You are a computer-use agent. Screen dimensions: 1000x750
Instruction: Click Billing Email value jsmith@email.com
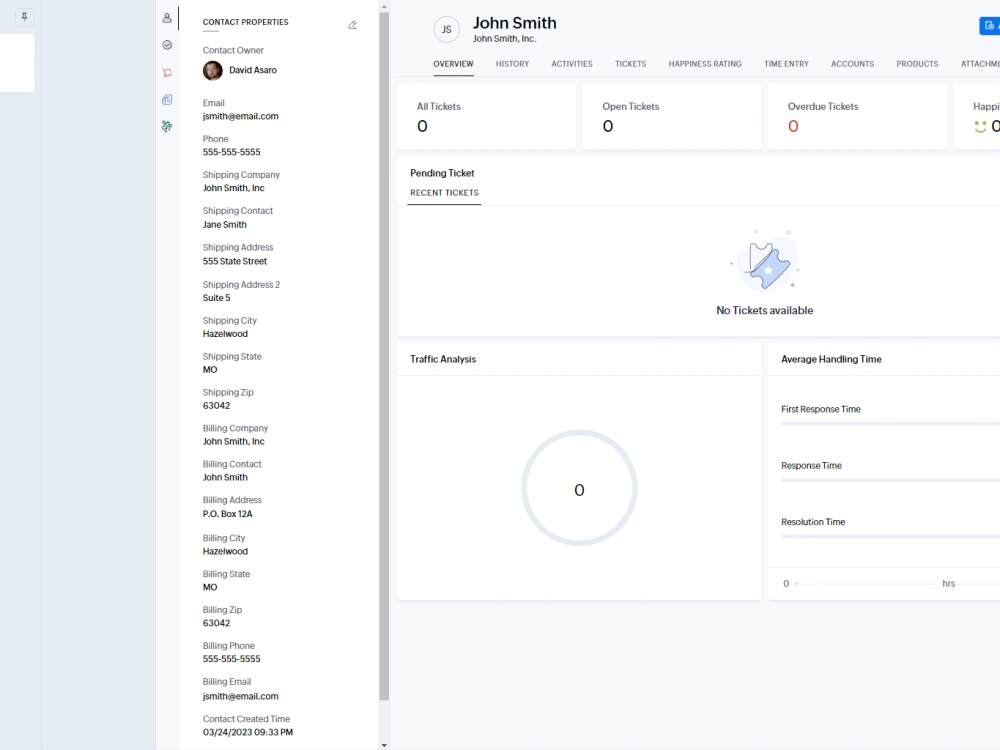[240, 696]
